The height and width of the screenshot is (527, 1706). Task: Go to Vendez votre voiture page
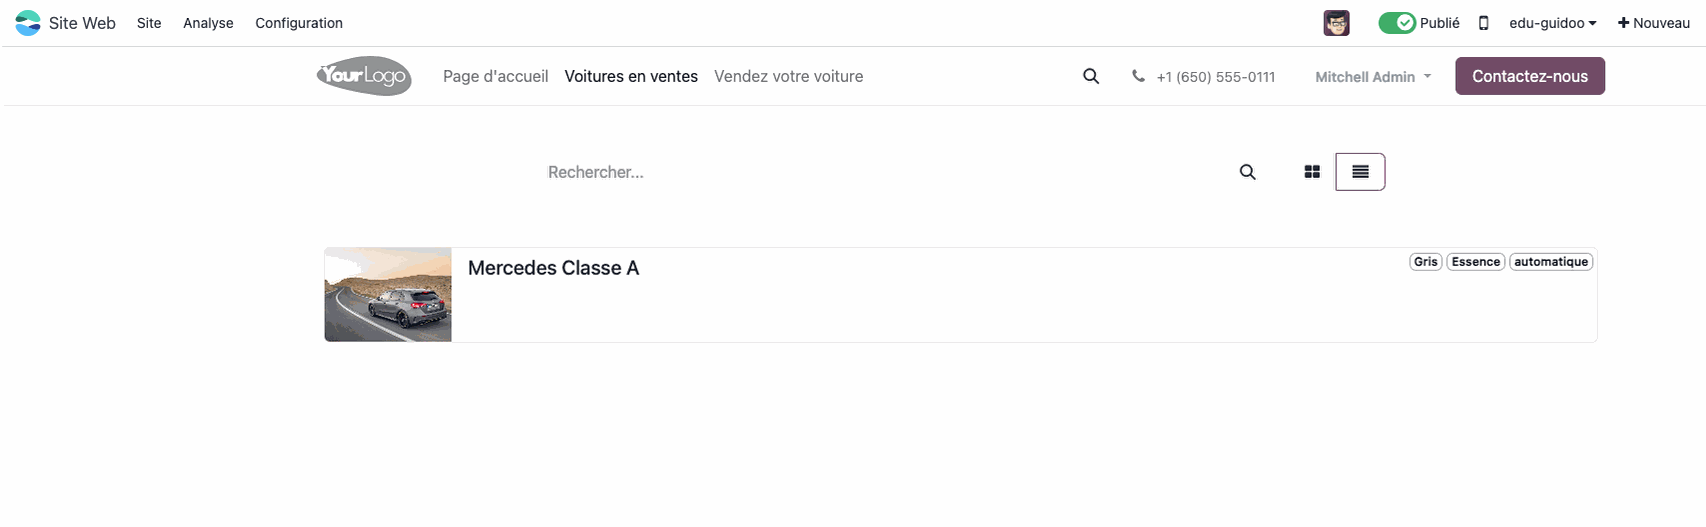click(x=788, y=76)
